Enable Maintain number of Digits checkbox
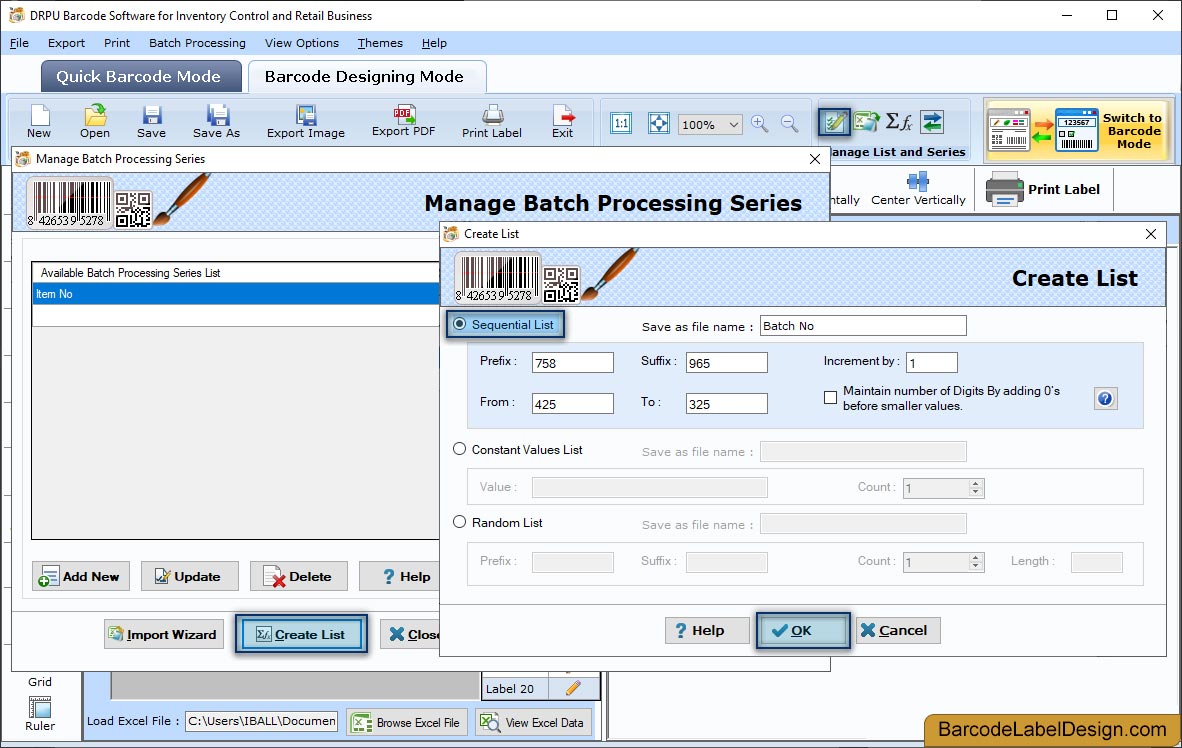This screenshot has height=748, width=1182. [x=830, y=397]
